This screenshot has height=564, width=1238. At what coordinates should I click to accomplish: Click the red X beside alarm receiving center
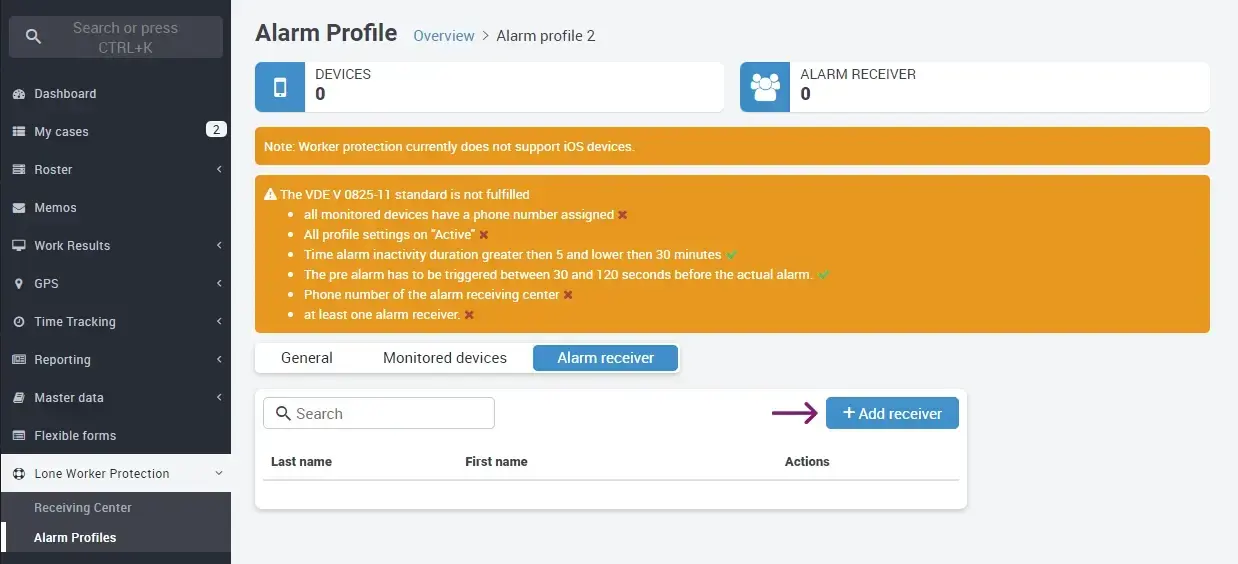[x=568, y=295]
